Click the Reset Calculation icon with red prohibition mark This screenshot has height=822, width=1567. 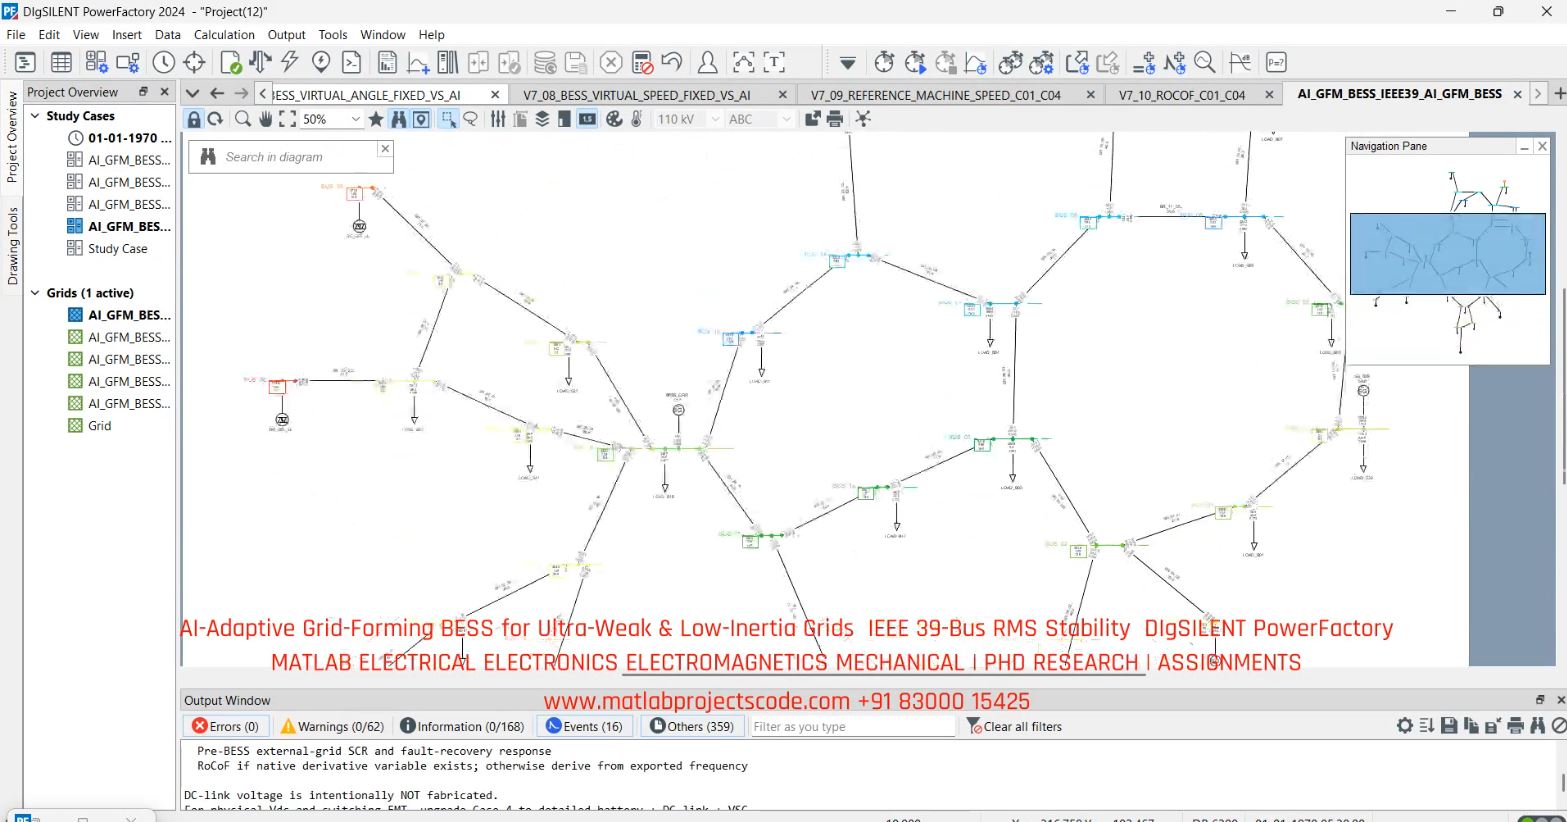642,62
